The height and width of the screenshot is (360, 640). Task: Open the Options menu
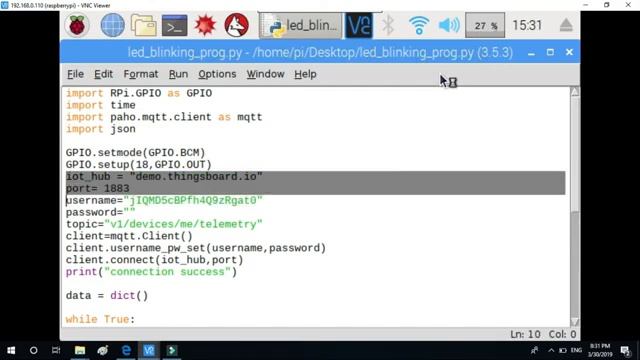tap(217, 74)
